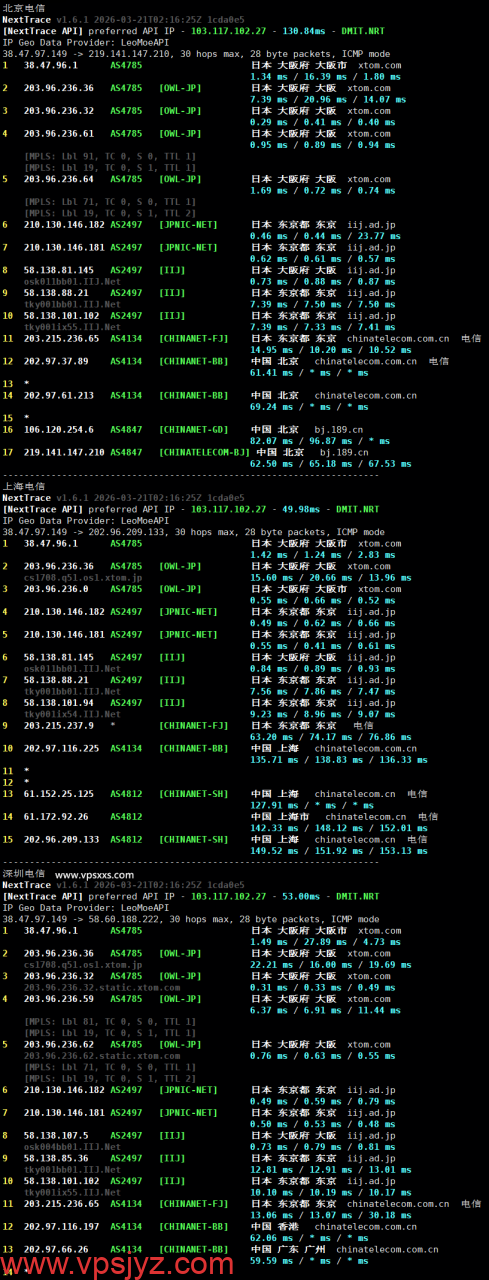This screenshot has height=1280, width=489.
Task: Select IP '61.172.92.26' at Shanghai hop 14
Action: pos(57,817)
